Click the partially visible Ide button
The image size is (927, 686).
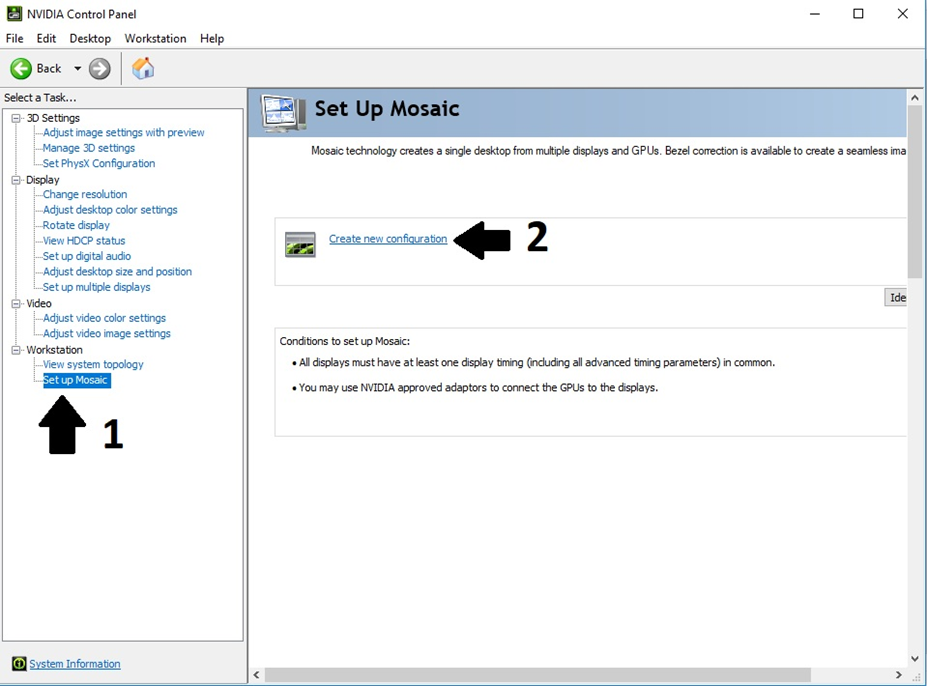point(896,297)
